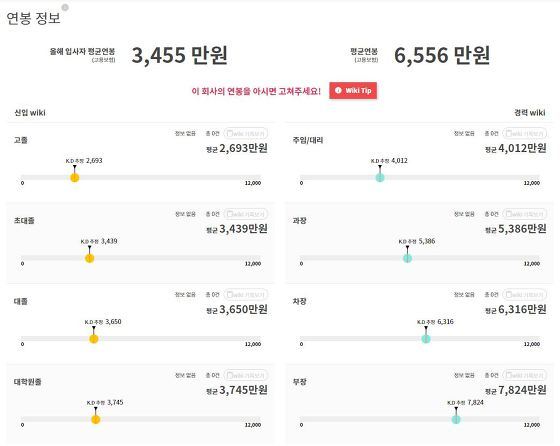Click the 이 회사의 연봉을 아시면 고쳐주세요 link
The width and height of the screenshot is (560, 446).
(x=256, y=91)
